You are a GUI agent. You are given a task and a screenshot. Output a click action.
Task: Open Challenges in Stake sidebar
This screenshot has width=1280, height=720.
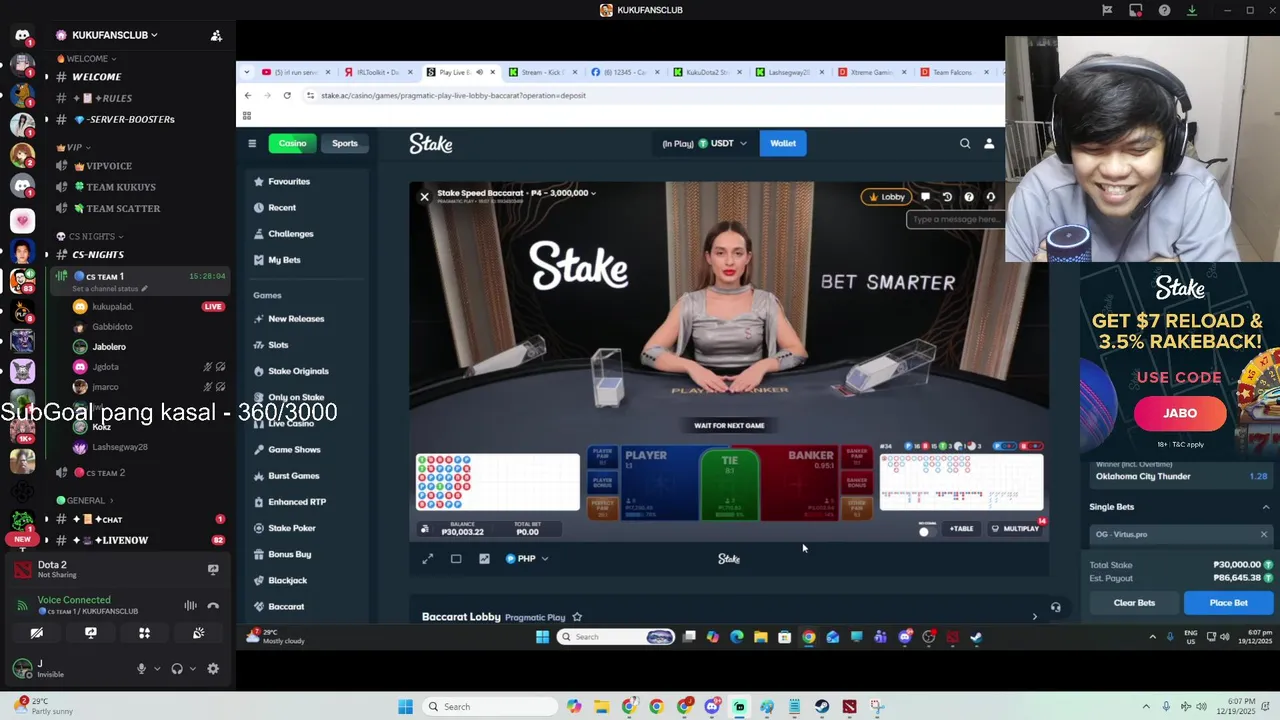[x=291, y=234]
